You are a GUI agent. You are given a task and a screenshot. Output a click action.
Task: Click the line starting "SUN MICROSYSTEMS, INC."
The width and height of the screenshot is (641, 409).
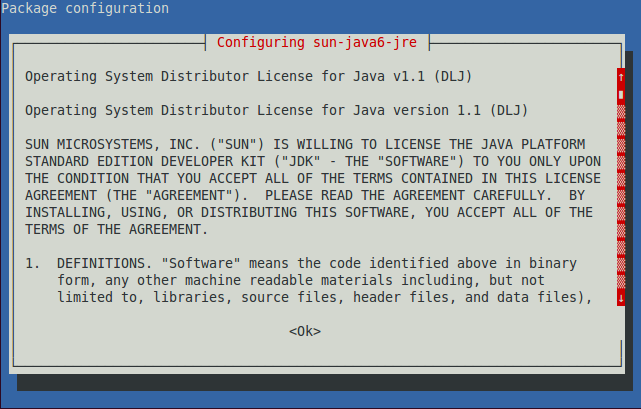click(x=305, y=144)
